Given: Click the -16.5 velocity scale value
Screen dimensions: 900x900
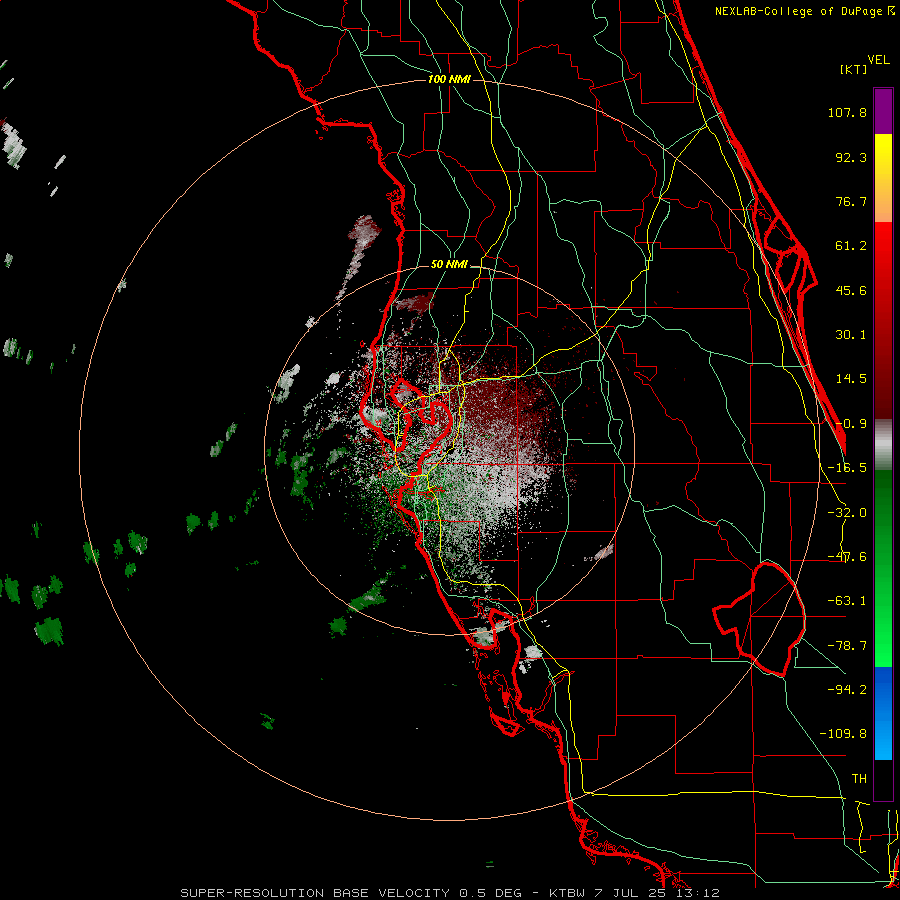Looking at the screenshot, I should pyautogui.click(x=847, y=468).
